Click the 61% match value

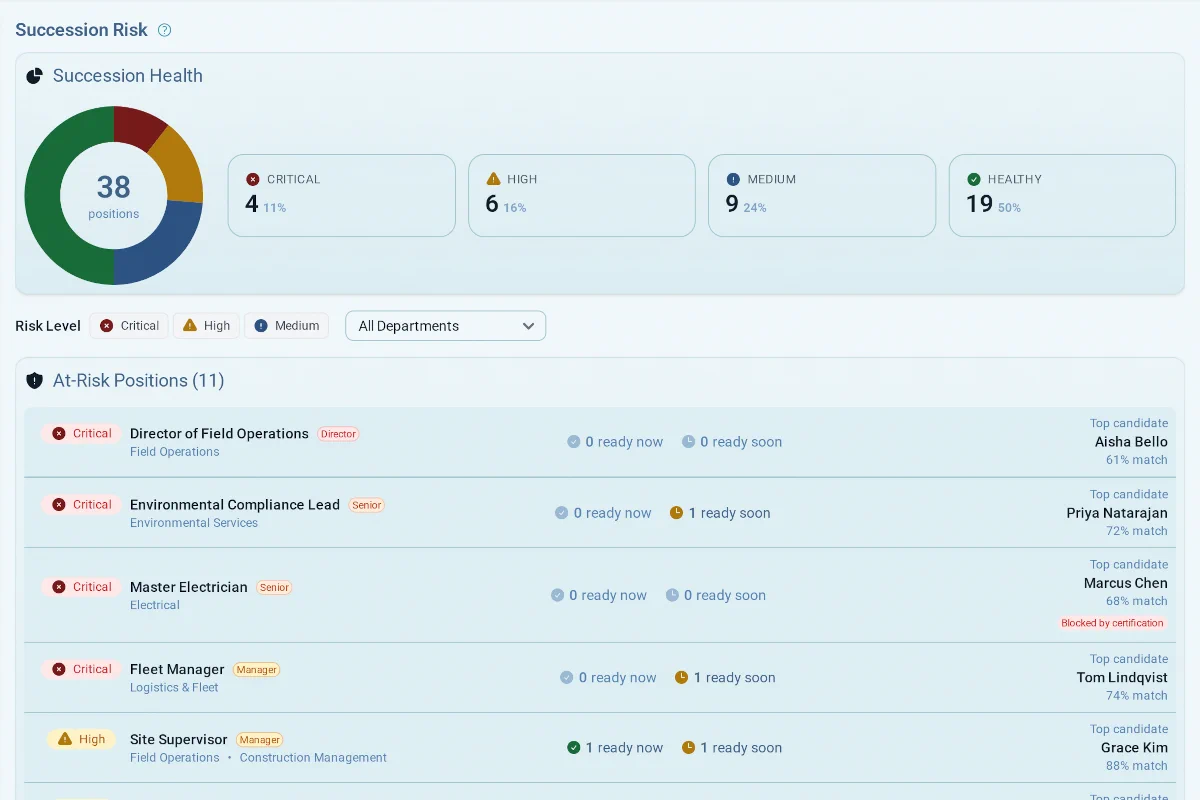(x=1136, y=460)
